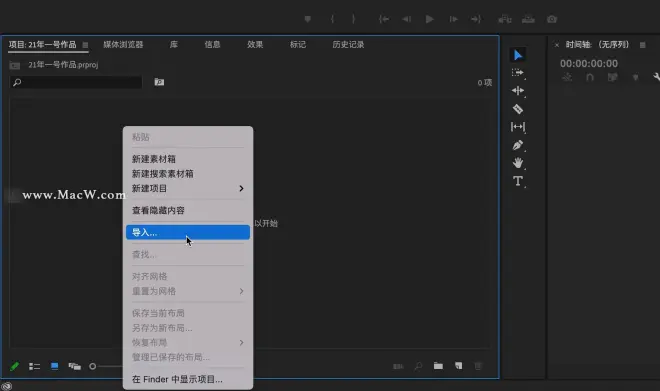Toggle the green pencil read/write project lock

coord(14,366)
